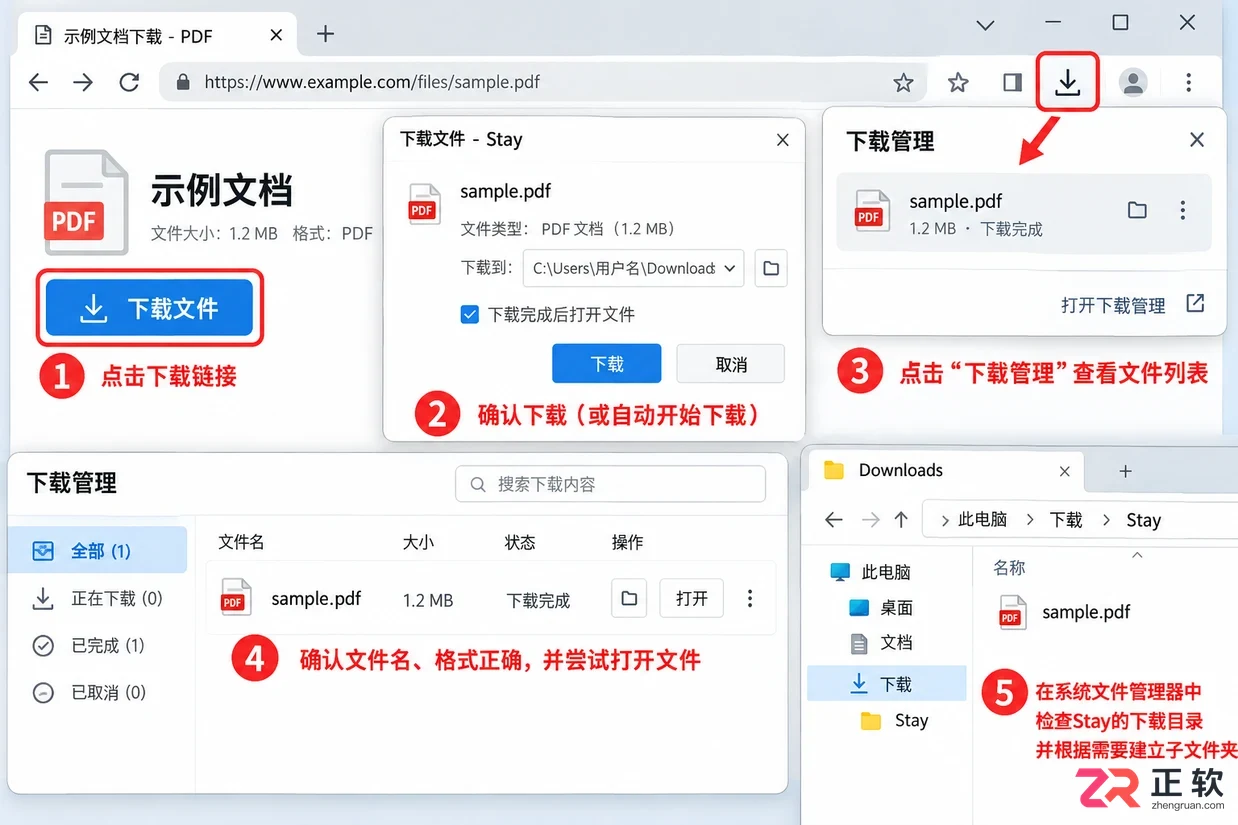Click the Downloads tab in file explorer

coord(947,470)
